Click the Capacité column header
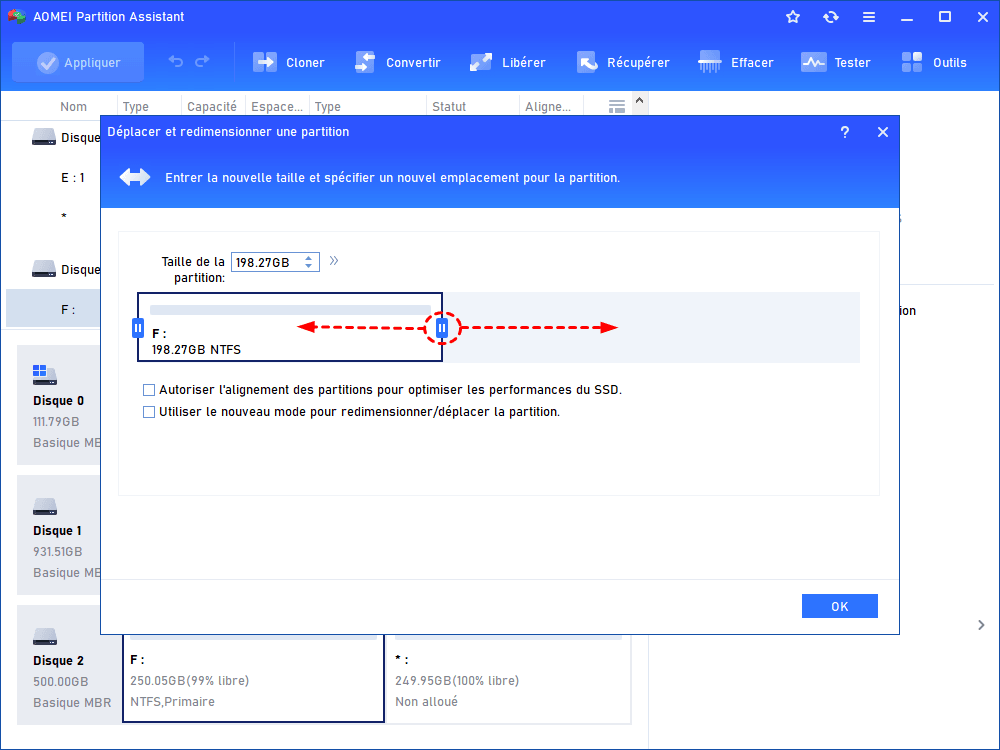Image resolution: width=1000 pixels, height=750 pixels. (x=212, y=107)
